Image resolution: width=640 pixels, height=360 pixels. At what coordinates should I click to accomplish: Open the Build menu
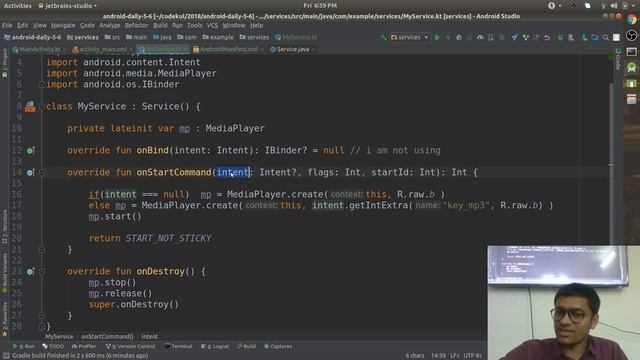[x=160, y=25]
